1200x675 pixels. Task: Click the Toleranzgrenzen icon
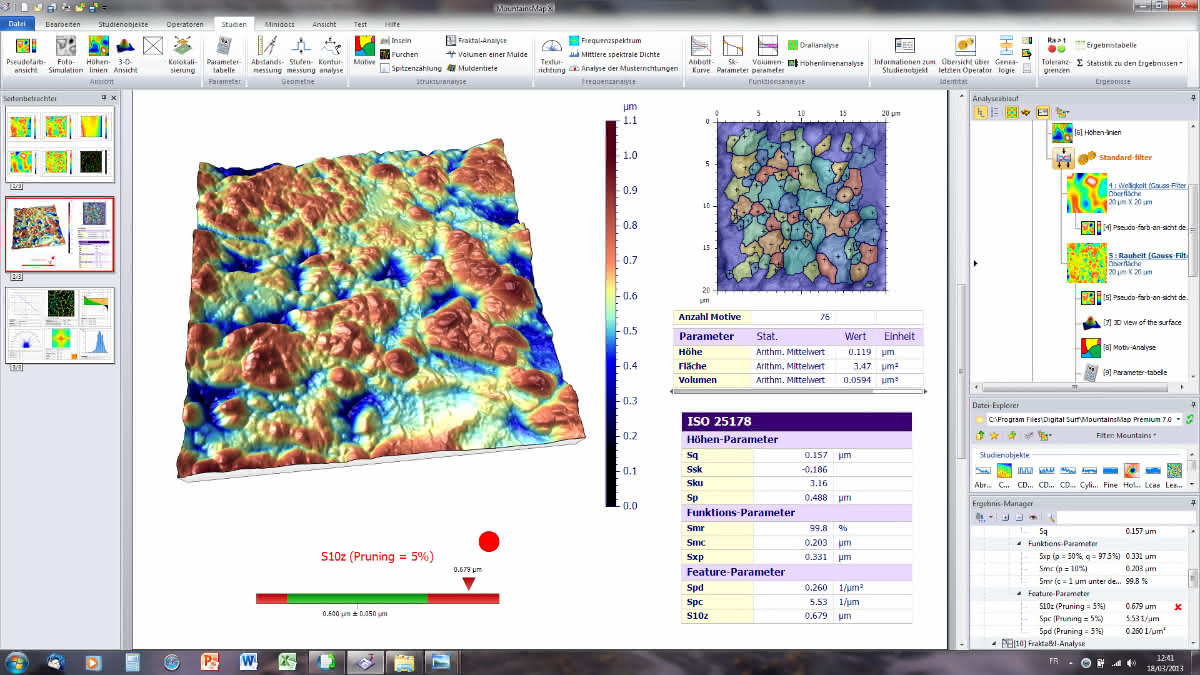1056,55
